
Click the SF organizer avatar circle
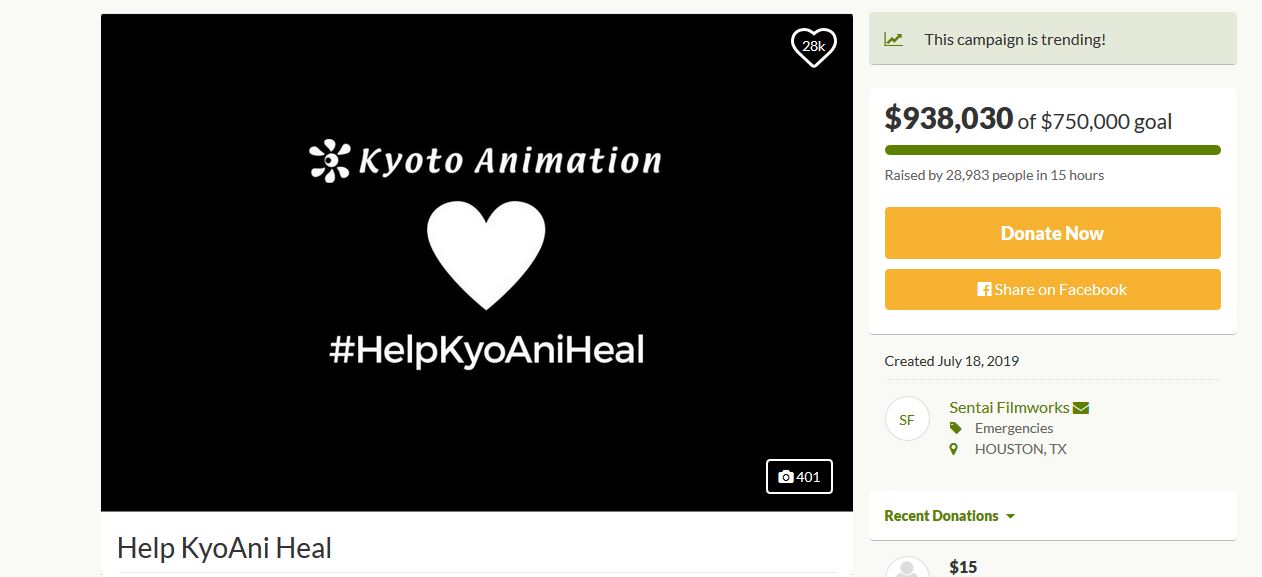click(x=907, y=419)
